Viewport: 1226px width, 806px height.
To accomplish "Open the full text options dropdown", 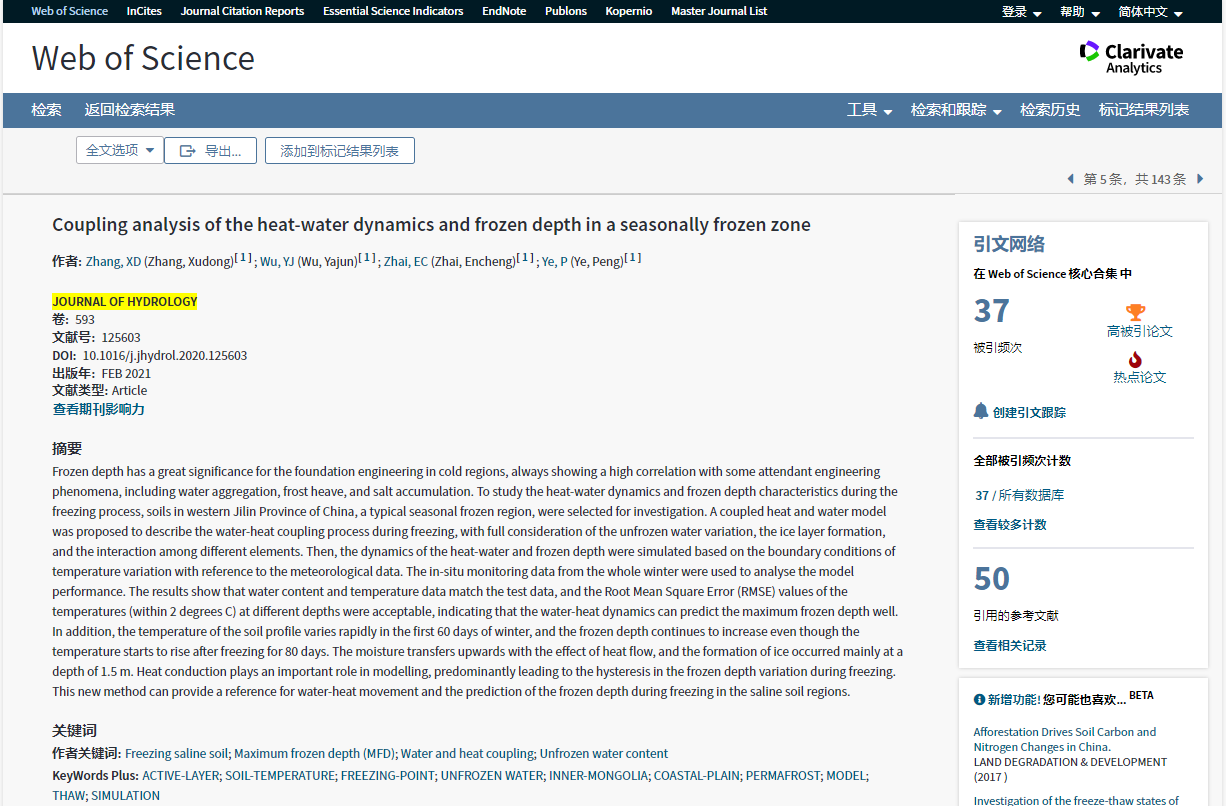I will pos(120,150).
